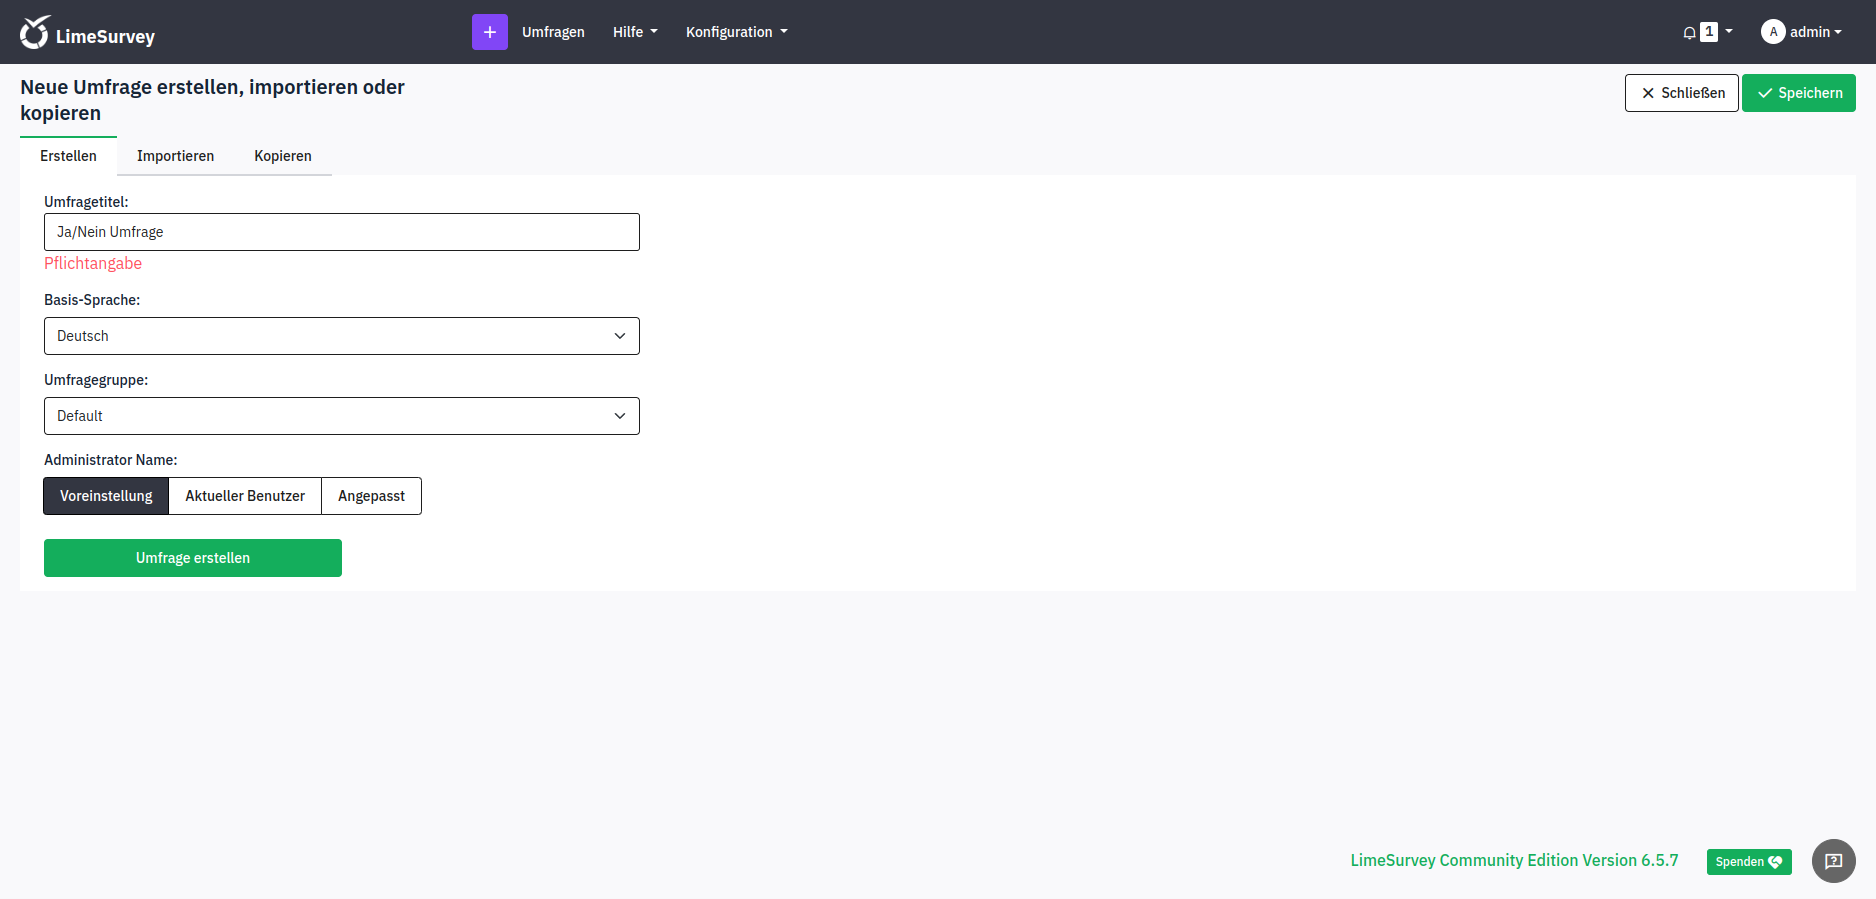
Task: Expand the Umfragegruppe dropdown
Action: (341, 416)
